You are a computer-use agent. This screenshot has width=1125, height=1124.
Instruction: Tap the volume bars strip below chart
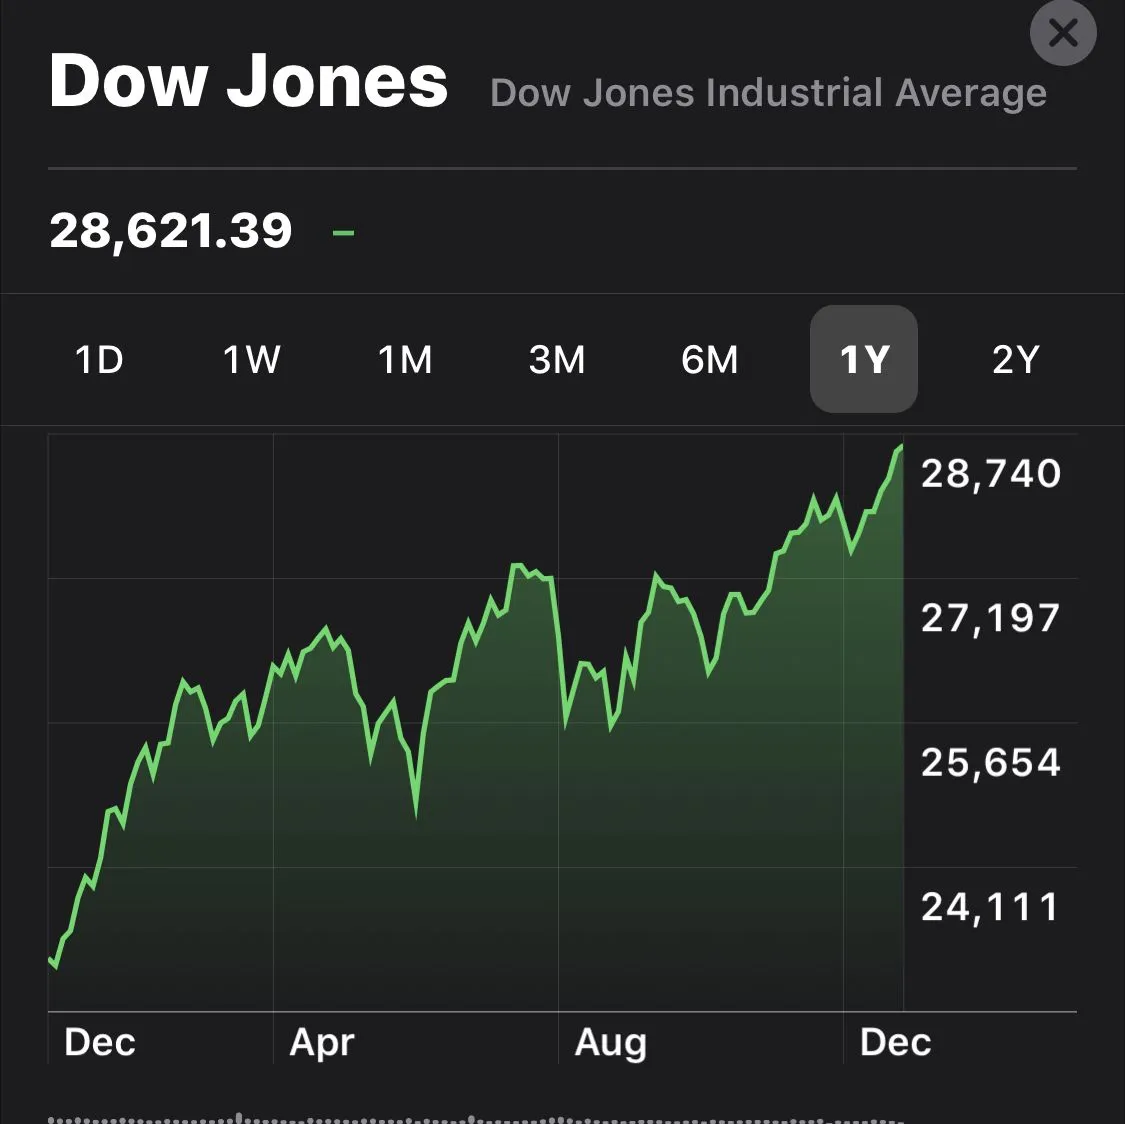(475, 1118)
